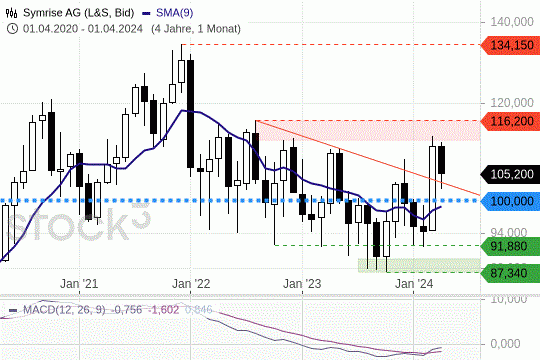Click the Jan '21 time axis label
The height and width of the screenshot is (360, 540).
pyautogui.click(x=79, y=284)
